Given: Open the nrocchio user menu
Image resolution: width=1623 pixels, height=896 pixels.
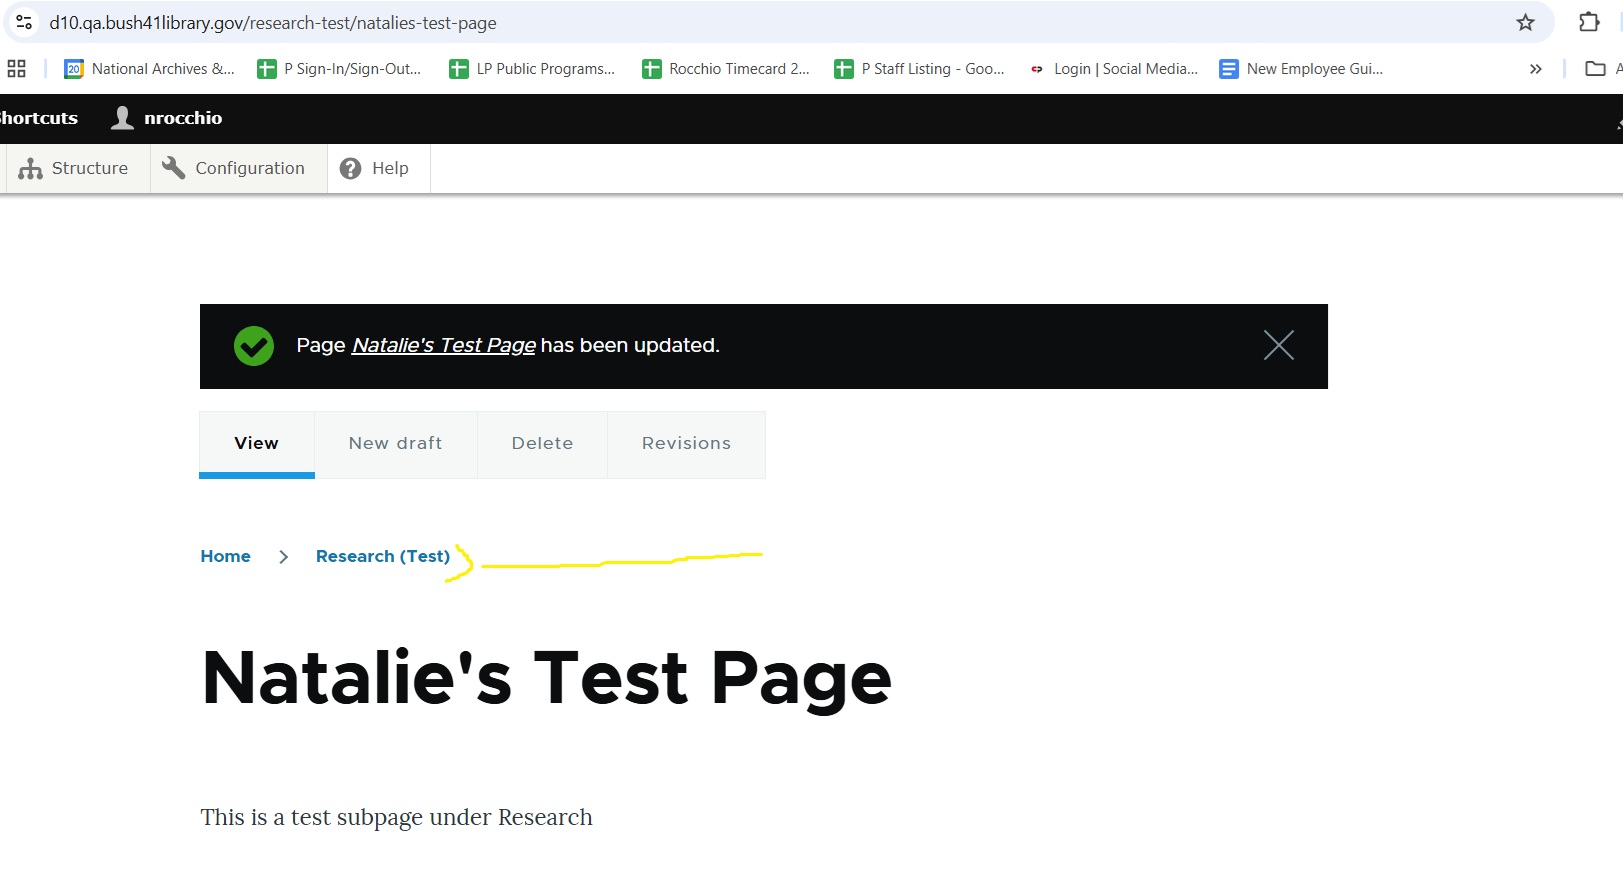Looking at the screenshot, I should coord(167,118).
